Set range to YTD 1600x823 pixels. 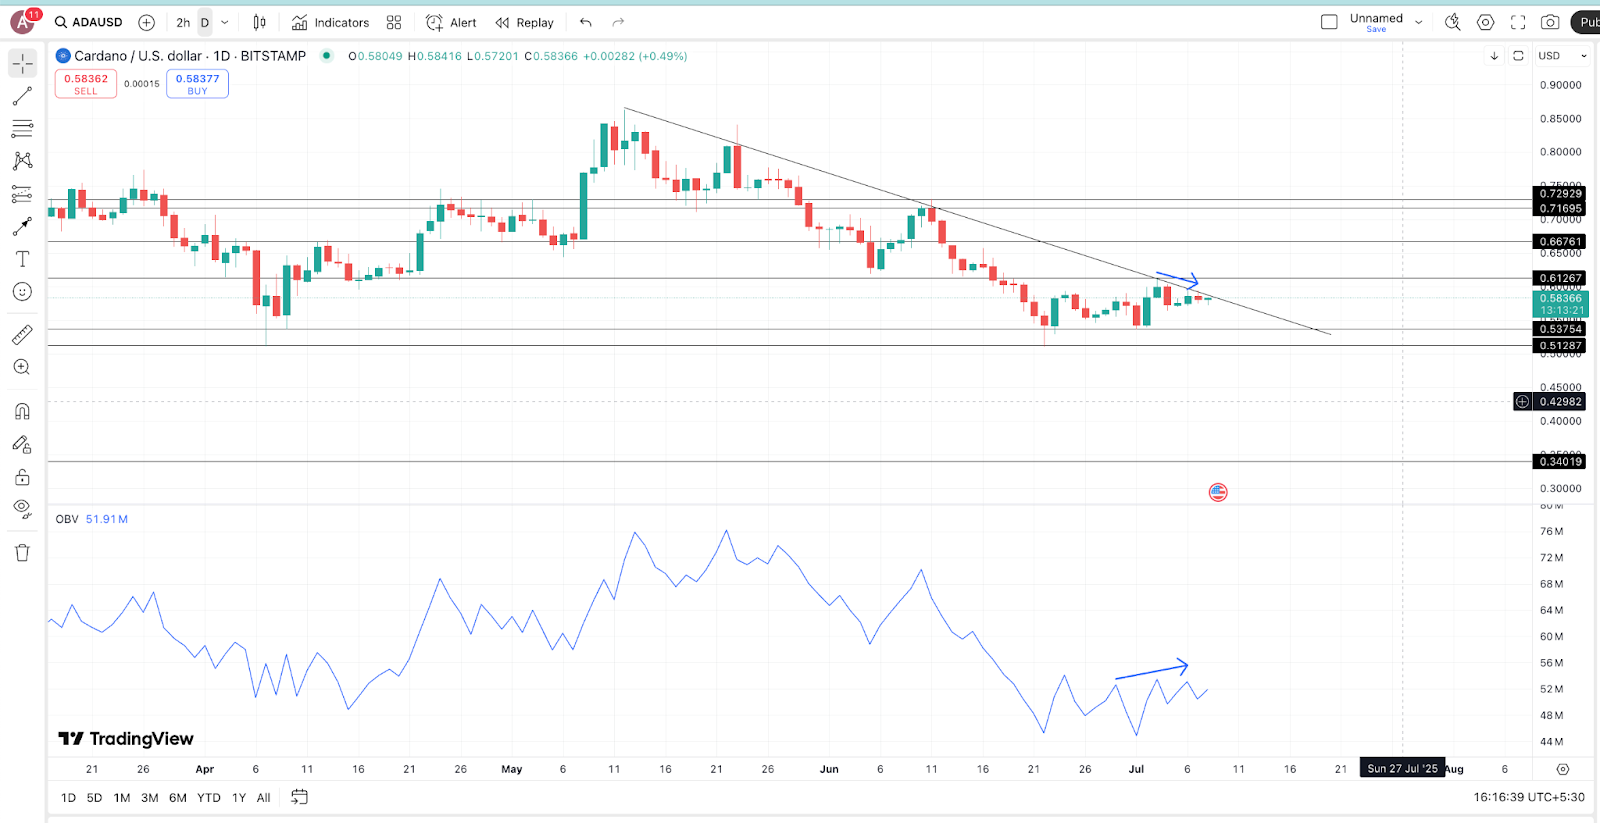point(208,797)
